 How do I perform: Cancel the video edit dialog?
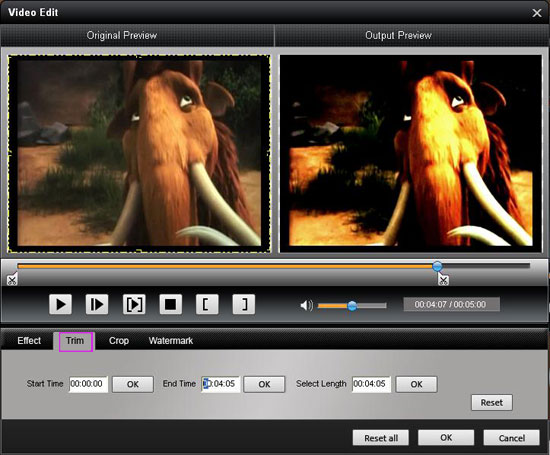511,438
